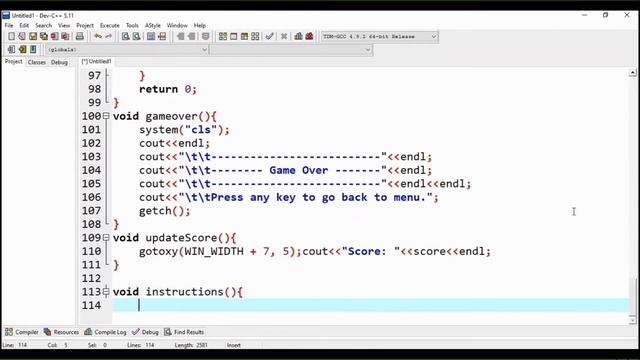Click the Find magnifier icon

126,36
